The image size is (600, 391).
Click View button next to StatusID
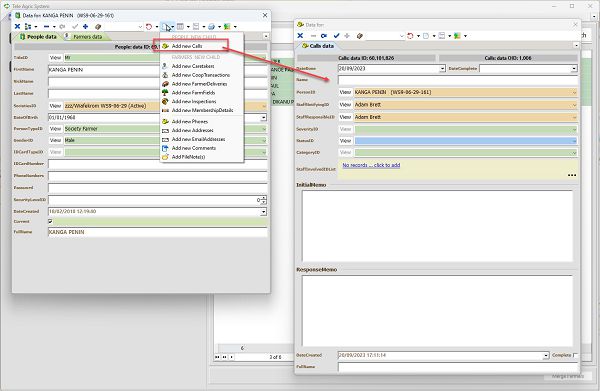(345, 141)
